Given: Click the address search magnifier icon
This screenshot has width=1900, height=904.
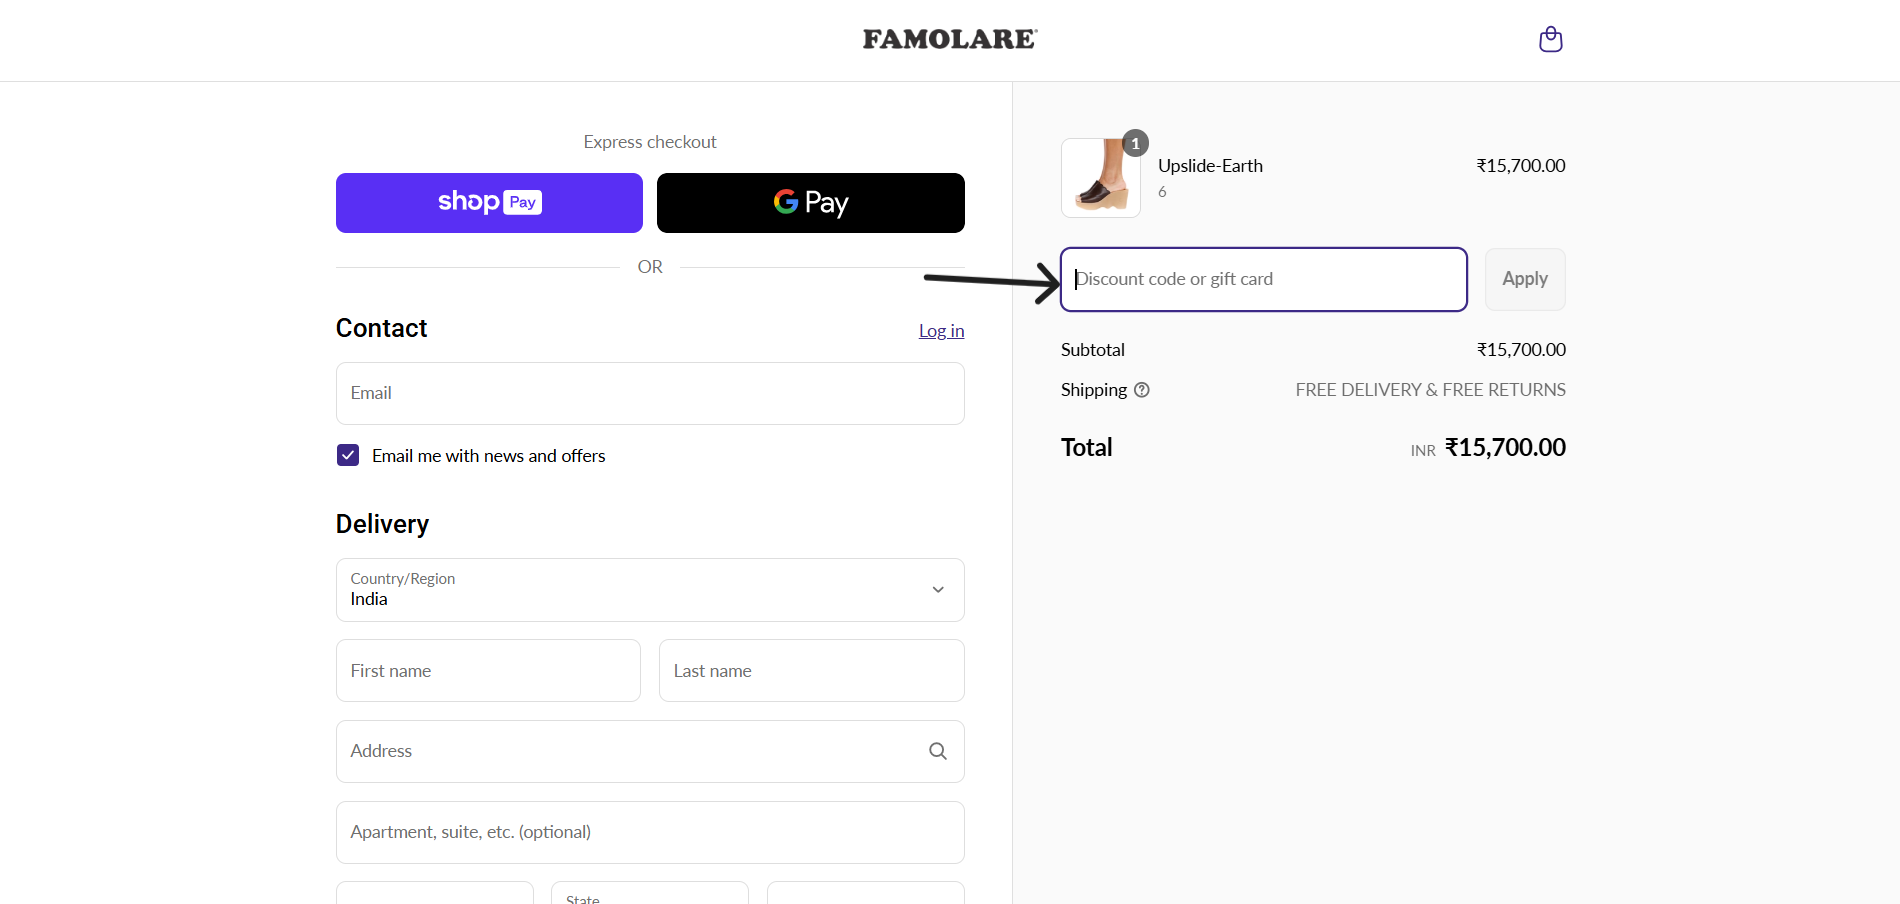Looking at the screenshot, I should (x=937, y=751).
